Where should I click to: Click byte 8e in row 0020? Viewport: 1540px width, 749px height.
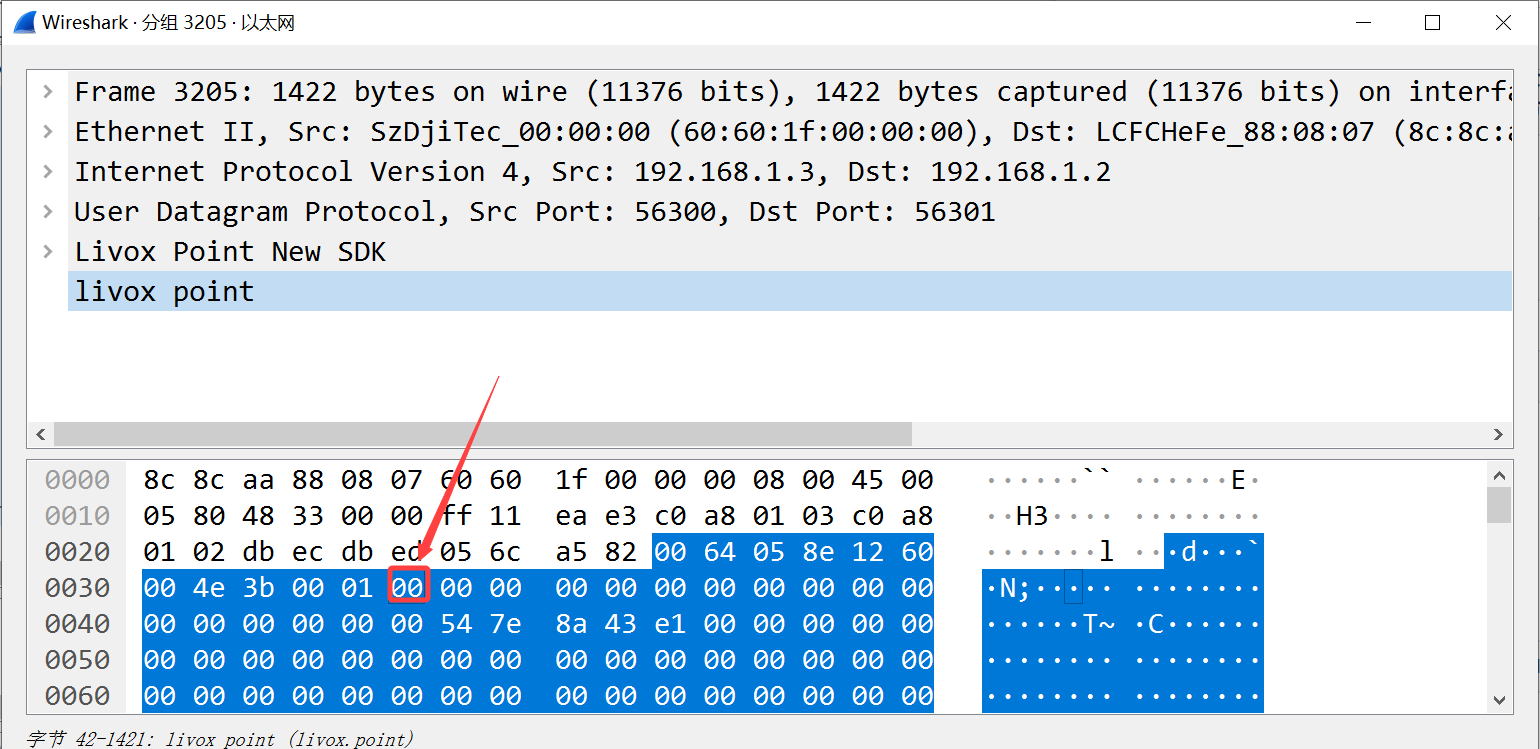(x=818, y=552)
